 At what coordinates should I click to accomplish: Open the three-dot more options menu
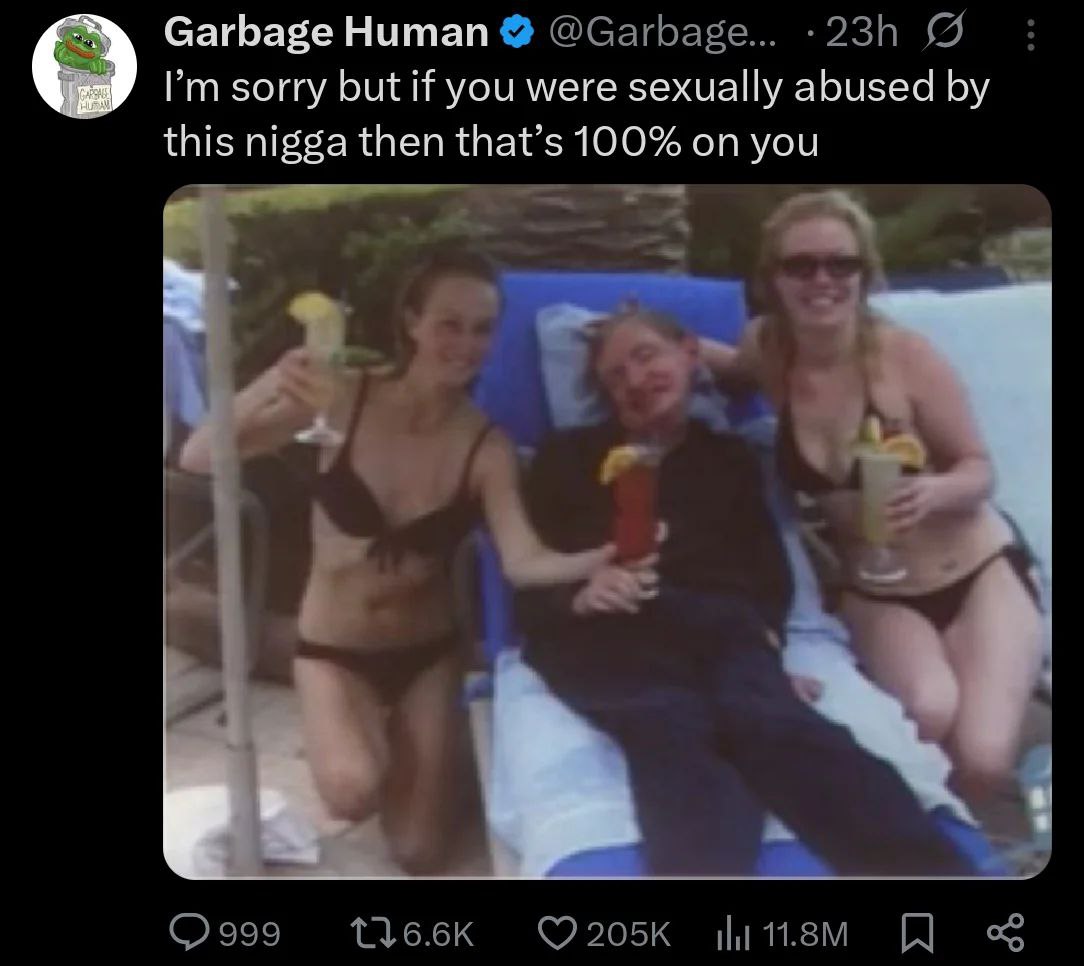1031,35
